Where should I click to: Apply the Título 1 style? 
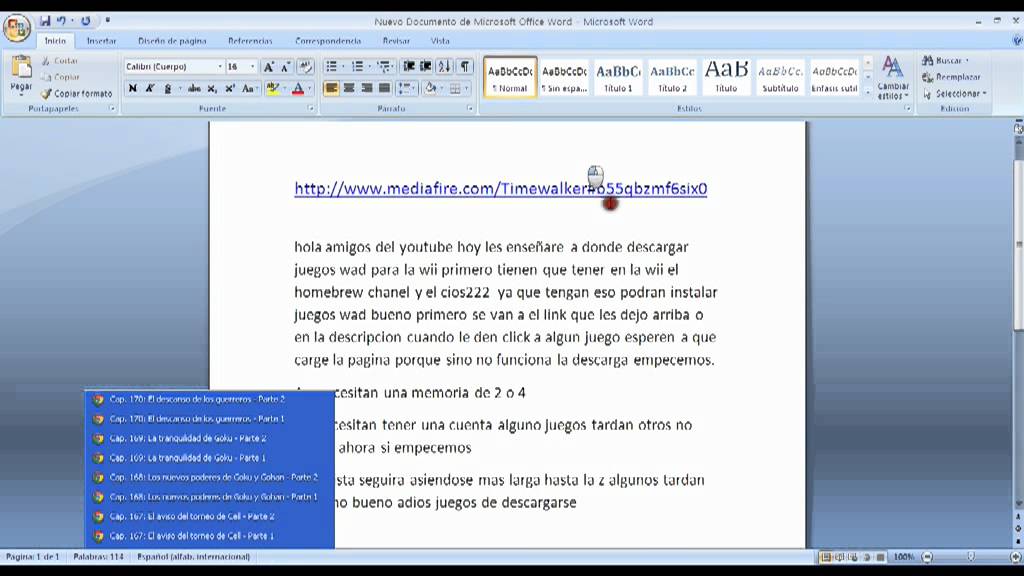618,77
